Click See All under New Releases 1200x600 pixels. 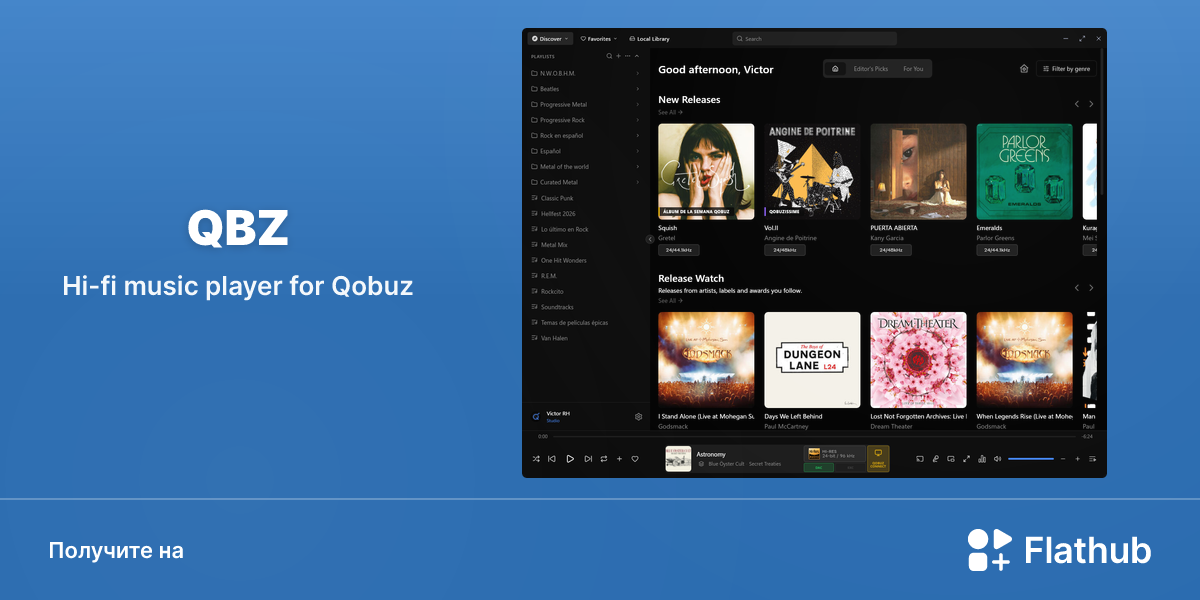[670, 113]
